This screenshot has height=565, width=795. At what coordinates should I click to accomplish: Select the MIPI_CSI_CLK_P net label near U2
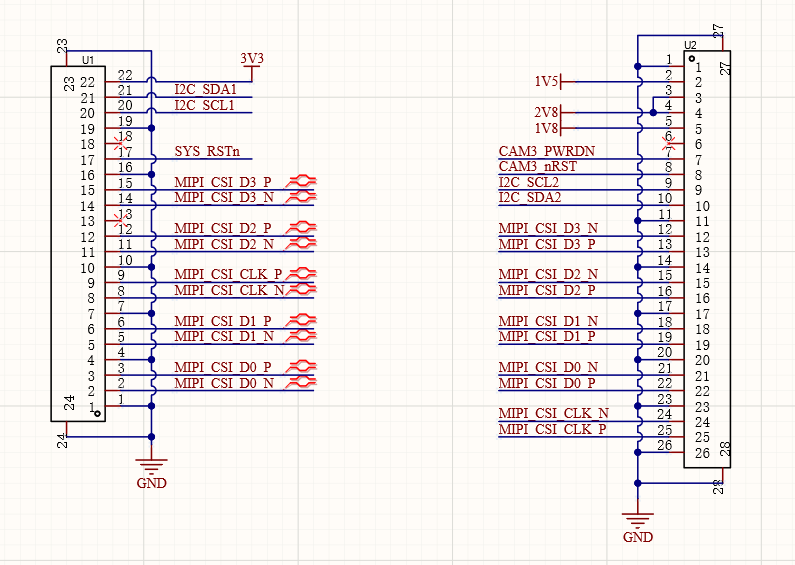[x=552, y=430]
